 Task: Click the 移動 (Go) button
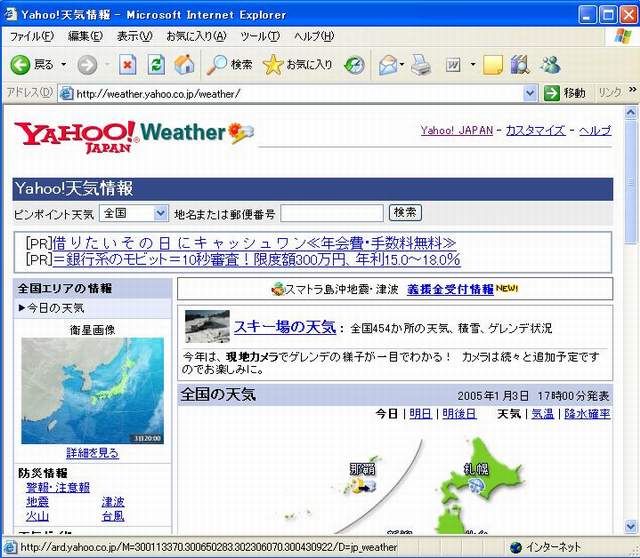566,93
